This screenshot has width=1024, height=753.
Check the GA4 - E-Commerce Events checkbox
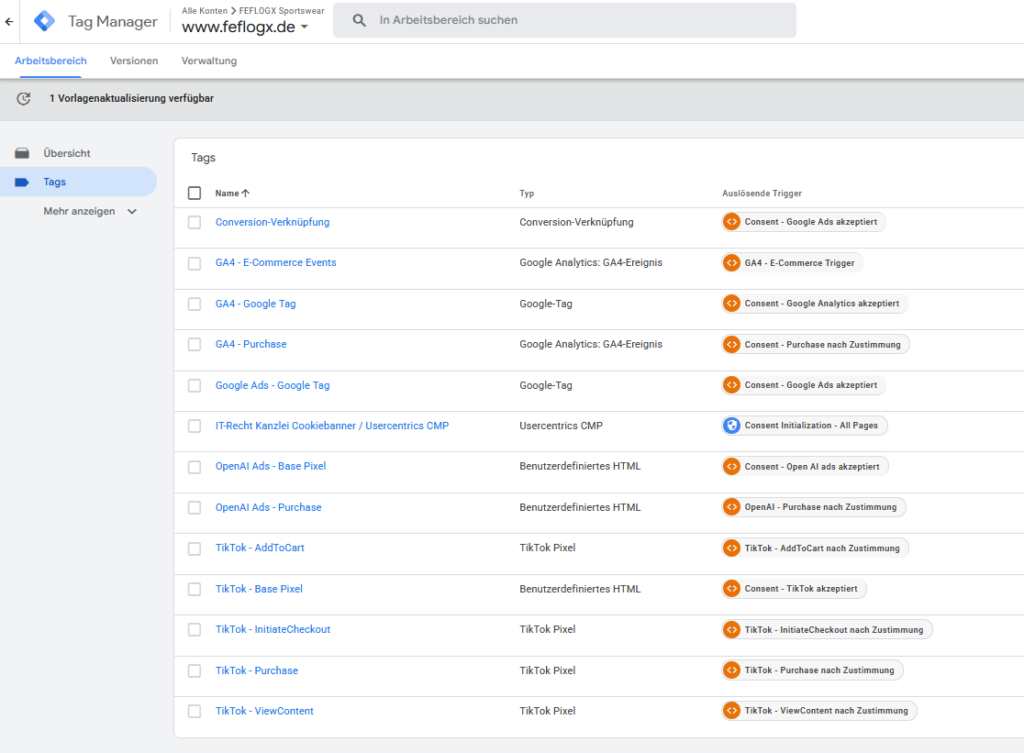click(195, 263)
